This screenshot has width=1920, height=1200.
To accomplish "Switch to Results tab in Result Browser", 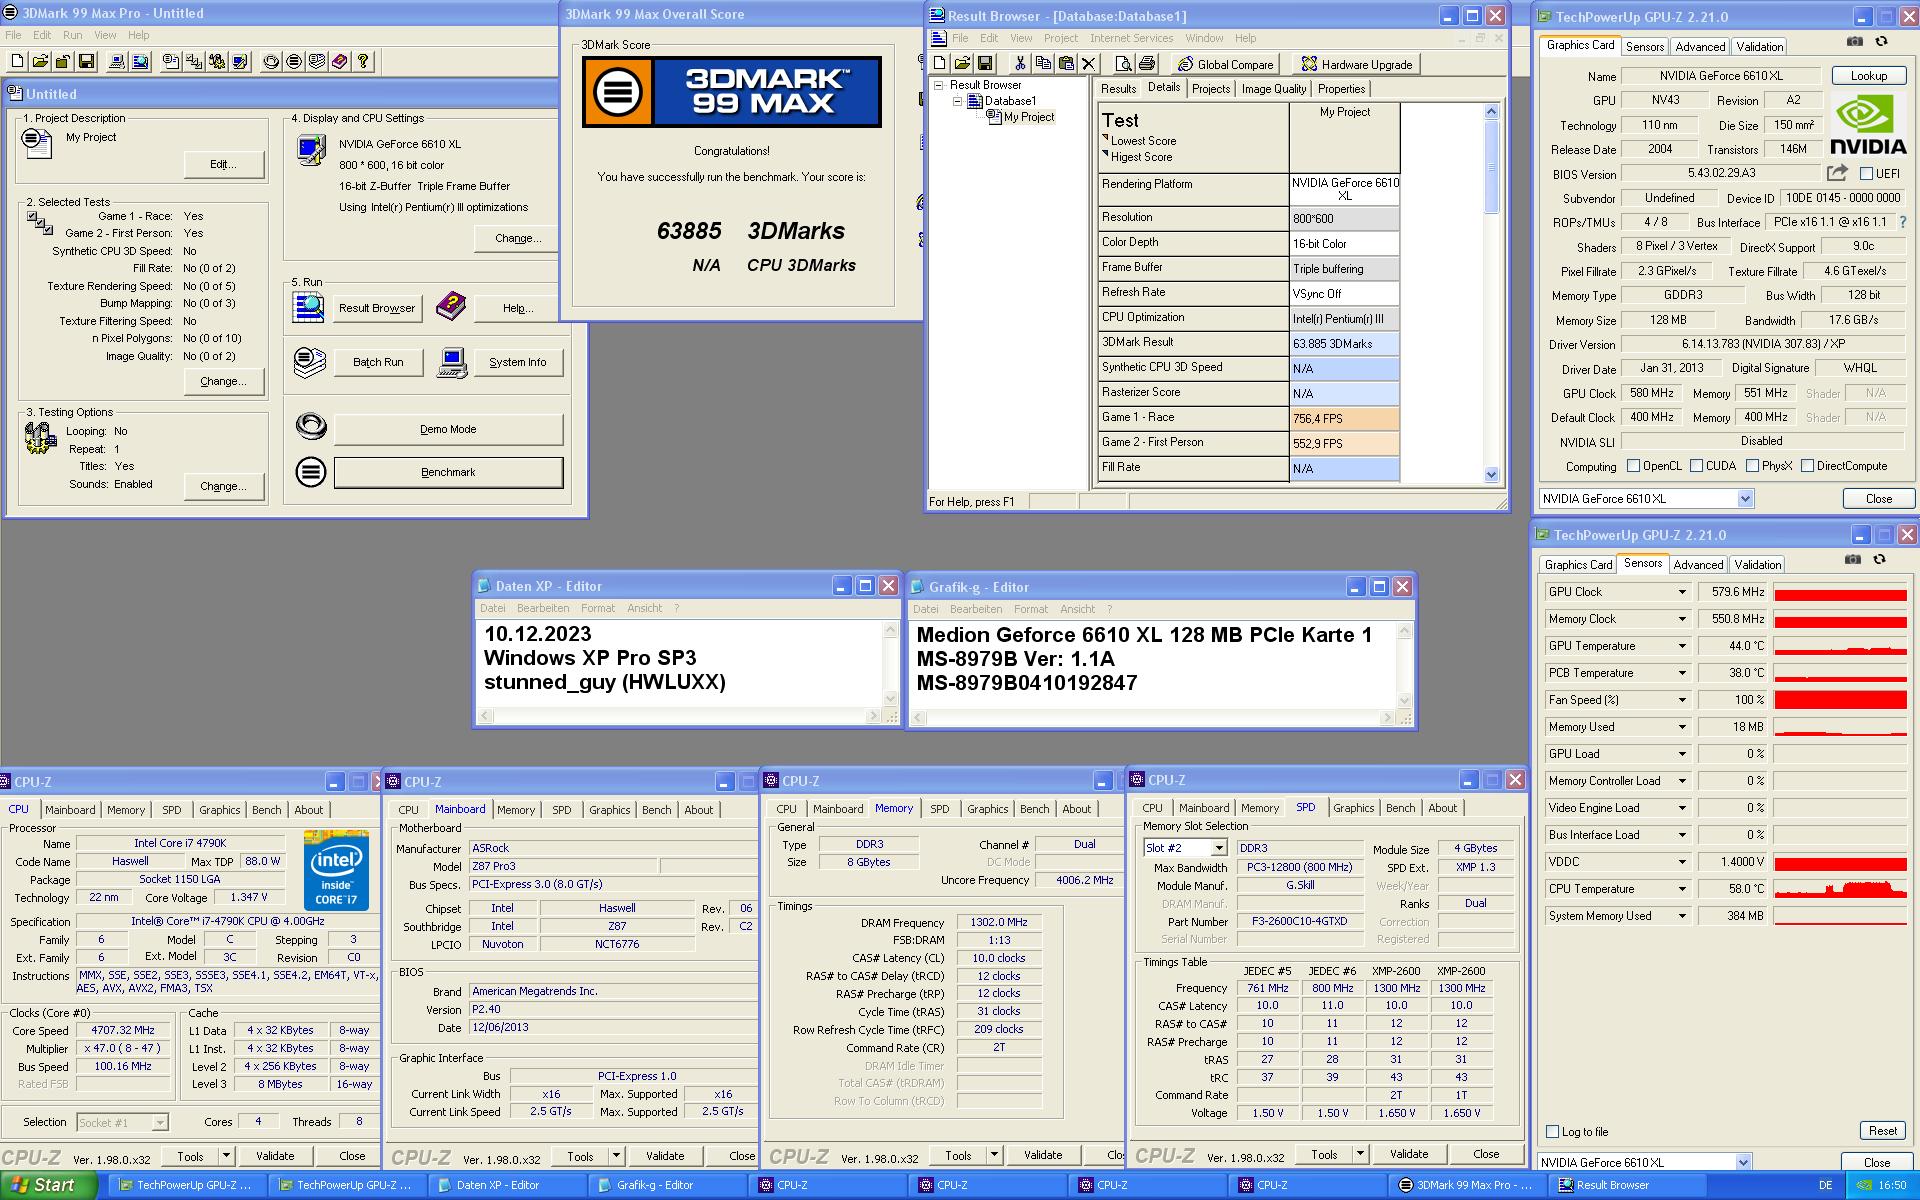I will pyautogui.click(x=1118, y=89).
